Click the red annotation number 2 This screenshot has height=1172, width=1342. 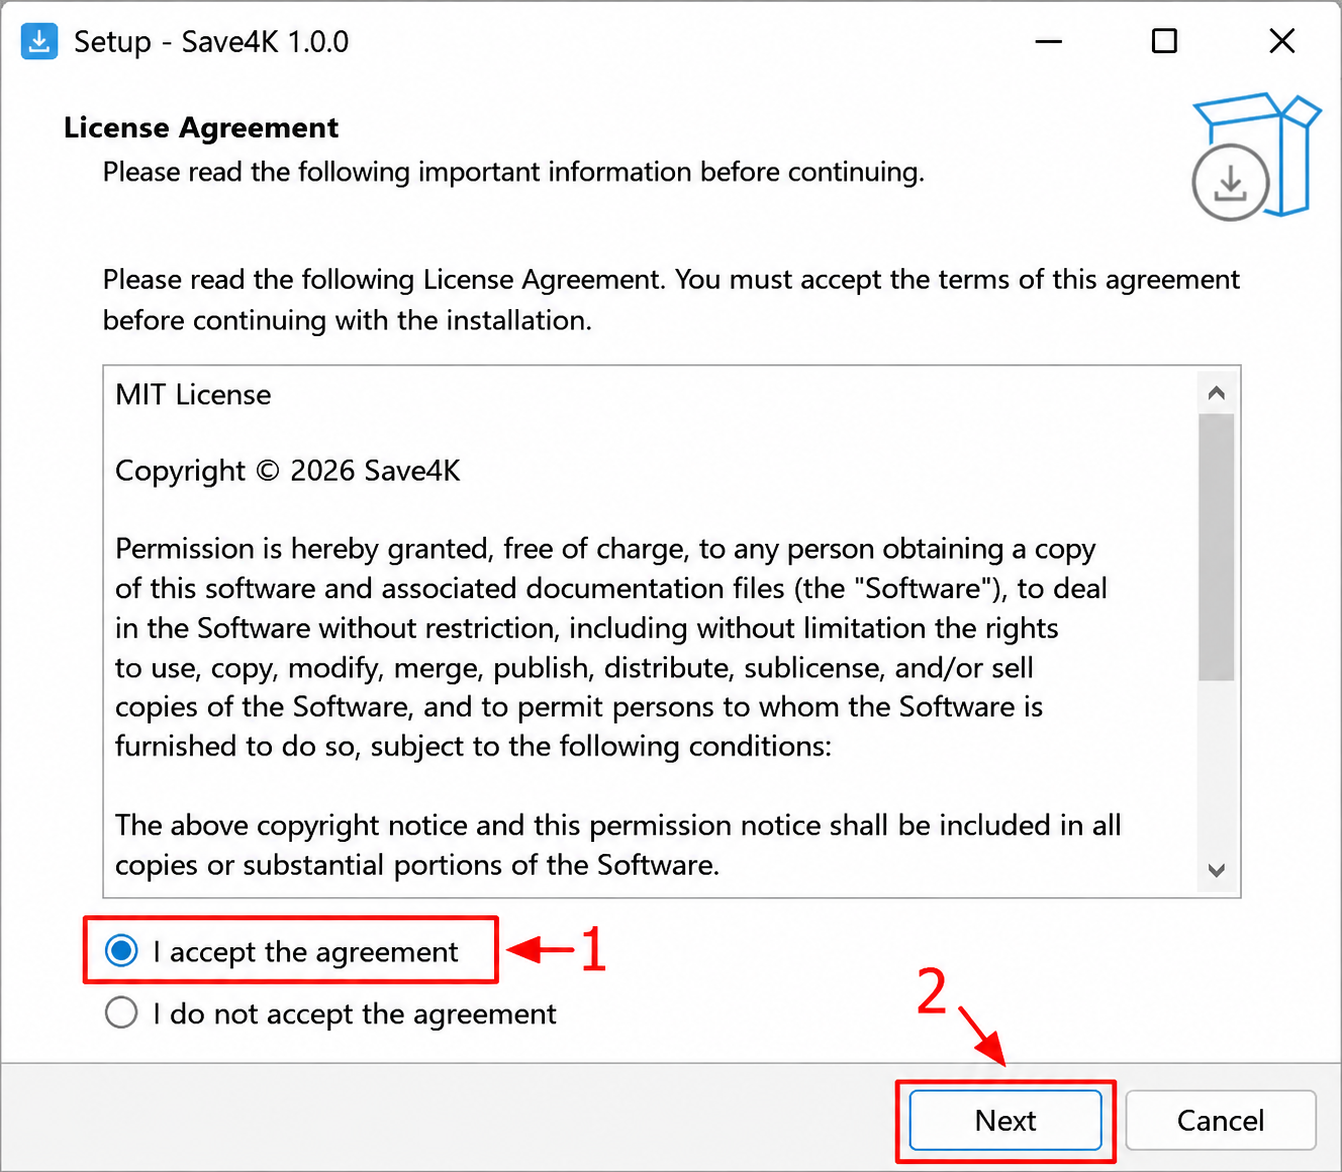[x=931, y=992]
